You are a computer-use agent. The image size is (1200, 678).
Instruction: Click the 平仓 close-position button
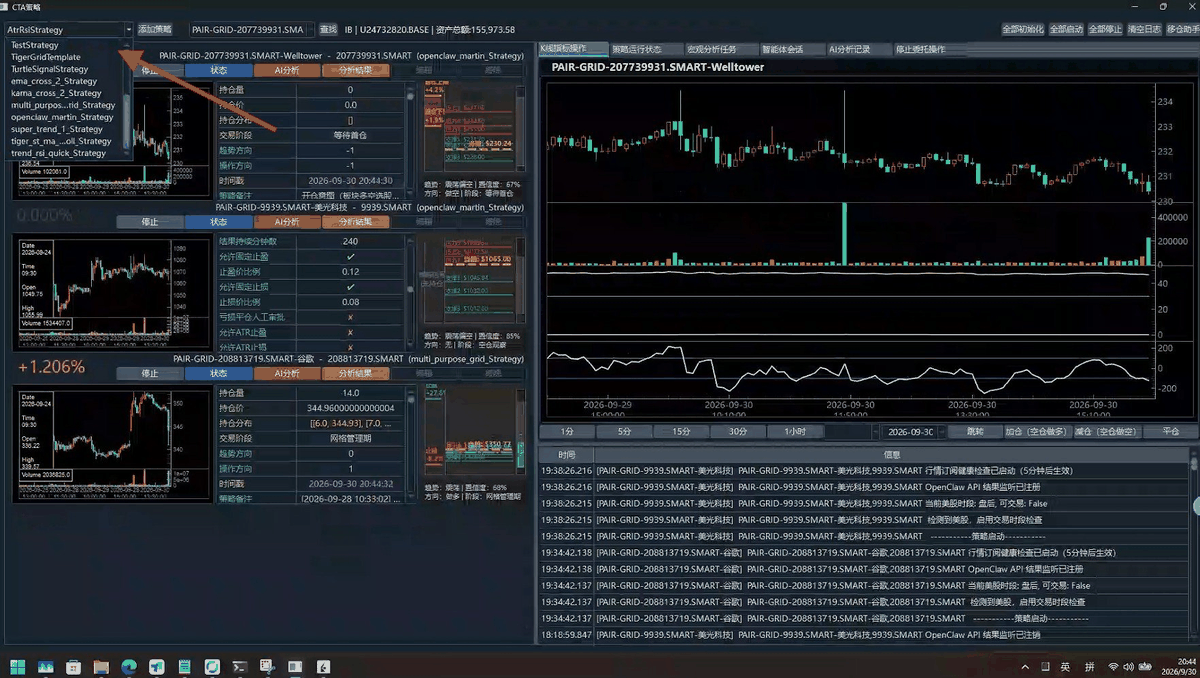[x=1171, y=432]
